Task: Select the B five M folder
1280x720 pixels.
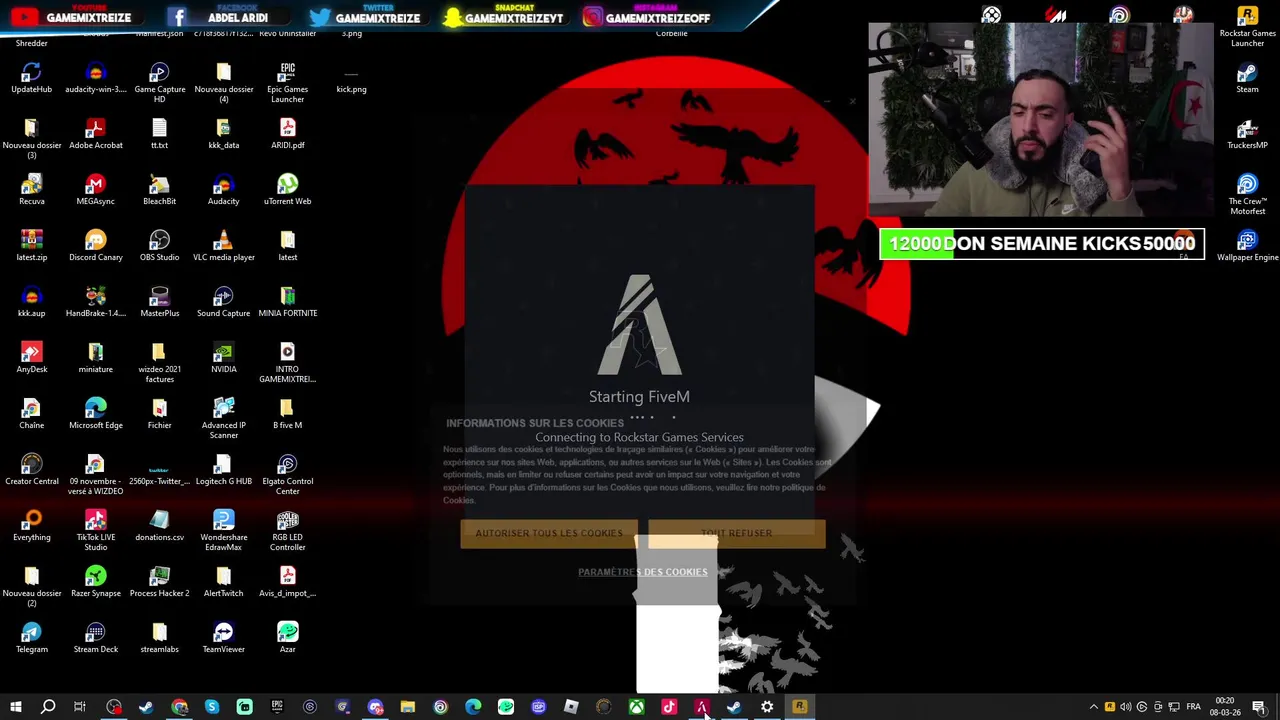Action: (287, 415)
